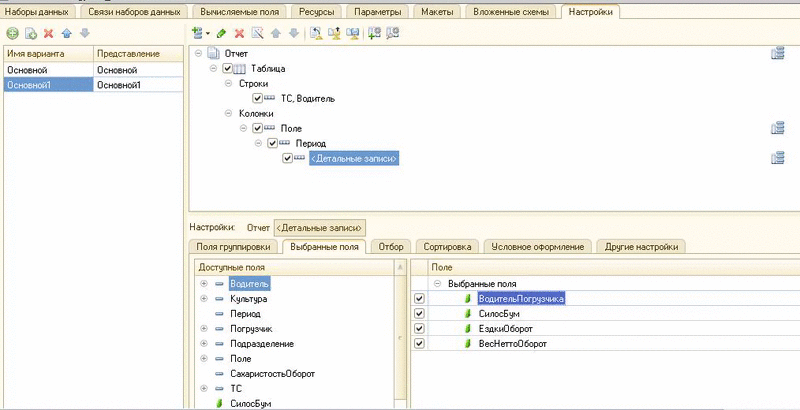The image size is (800, 410).
Task: Collapse the Отчет root node
Action: (198, 53)
